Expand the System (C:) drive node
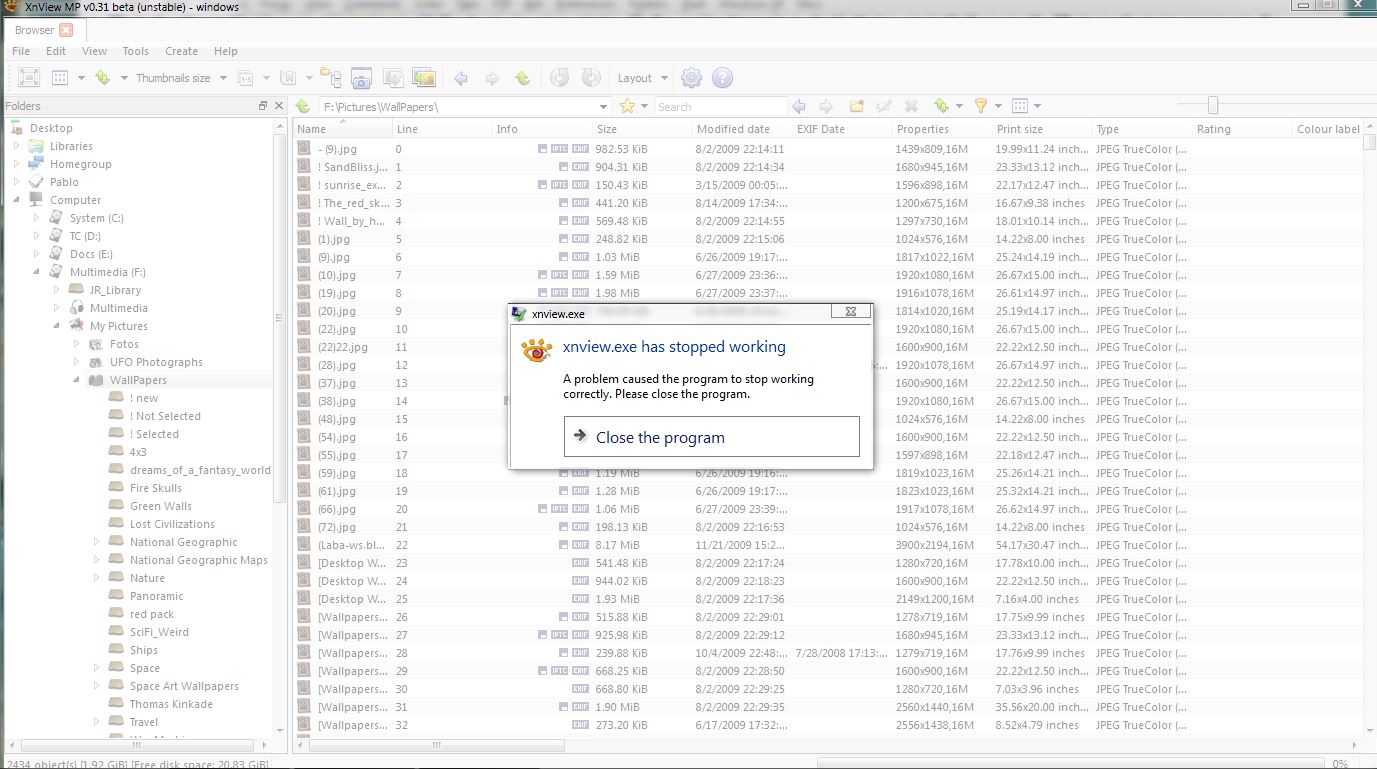This screenshot has width=1377, height=769. (36, 218)
